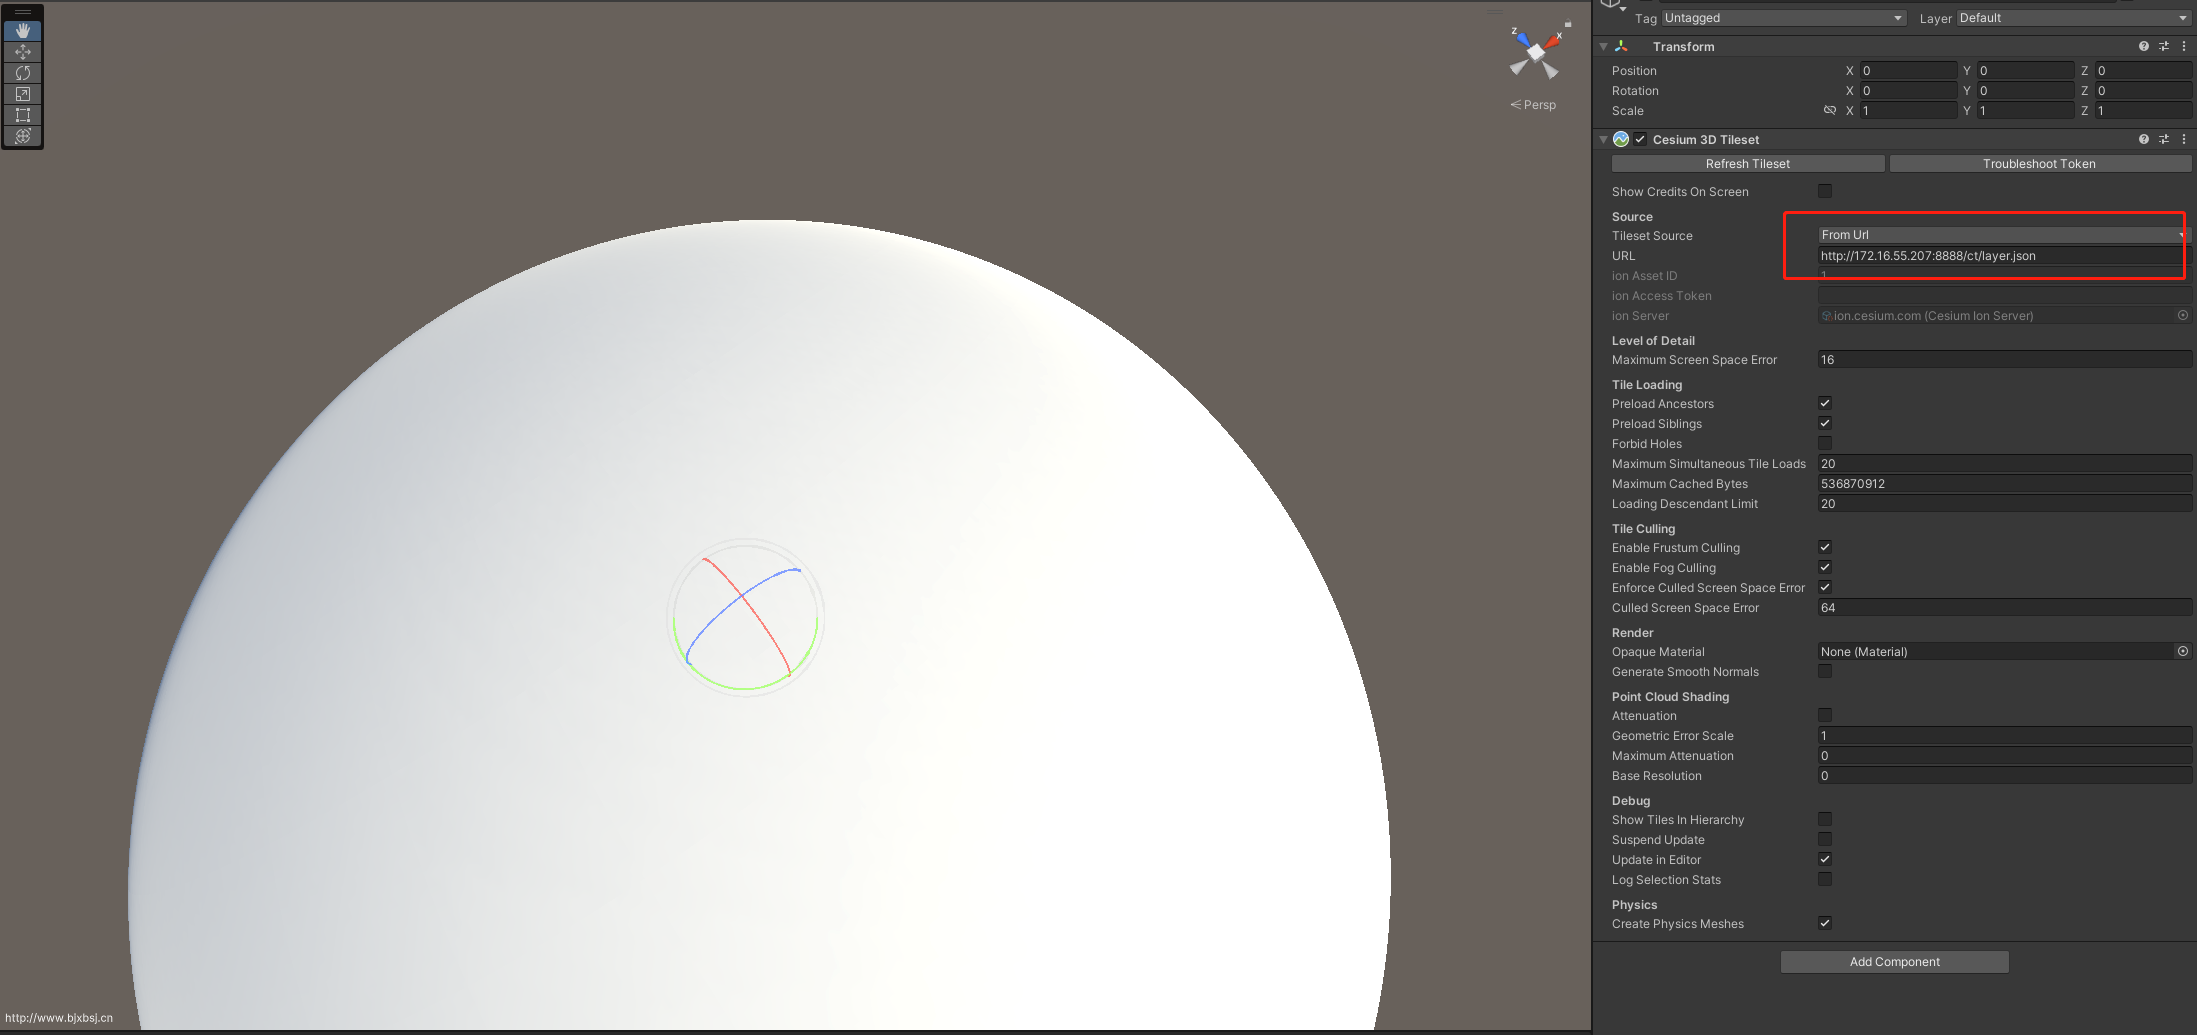This screenshot has height=1035, width=2197.
Task: Enable Show Tiles In Hierarchy
Action: 1825,819
